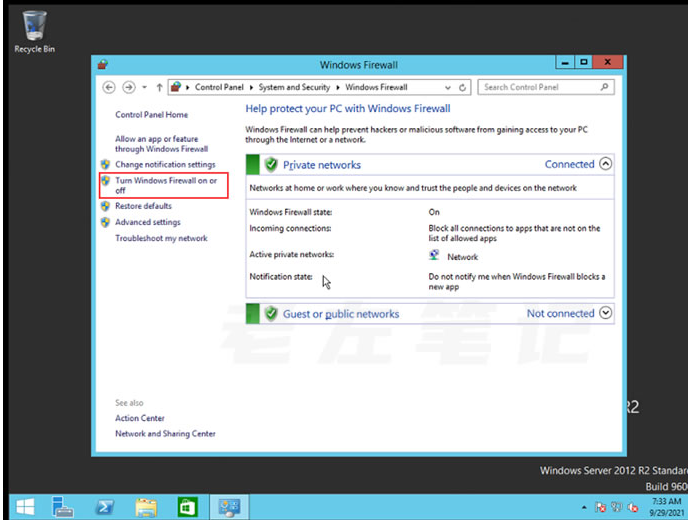Expand the Guest or public networks section

pyautogui.click(x=605, y=313)
